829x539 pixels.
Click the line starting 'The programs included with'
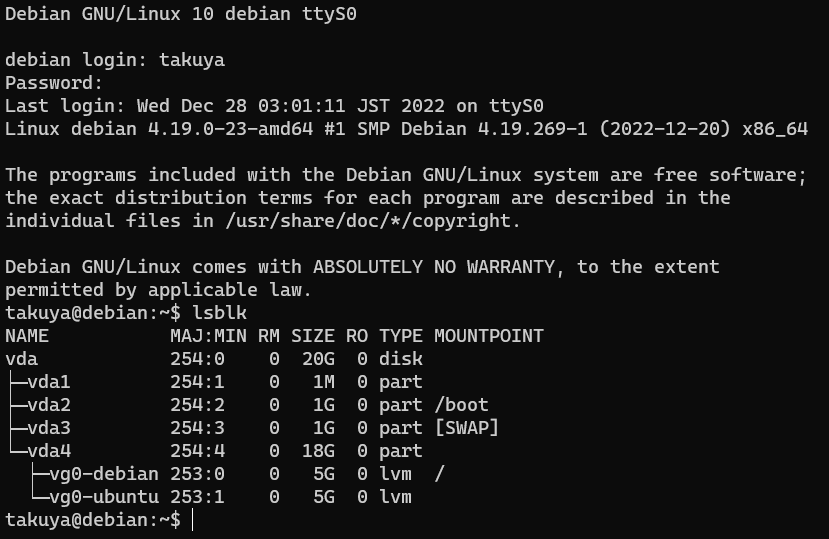[x=406, y=175]
